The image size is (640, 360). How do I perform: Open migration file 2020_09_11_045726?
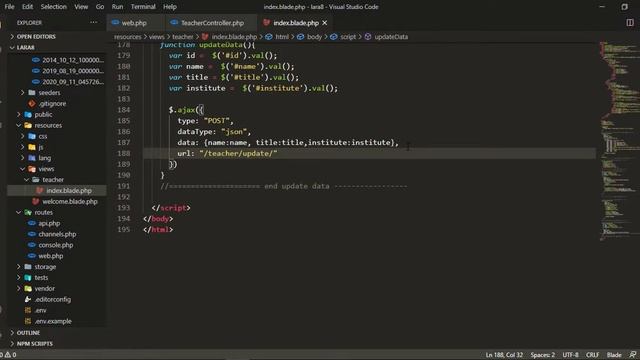pyautogui.click(x=73, y=82)
